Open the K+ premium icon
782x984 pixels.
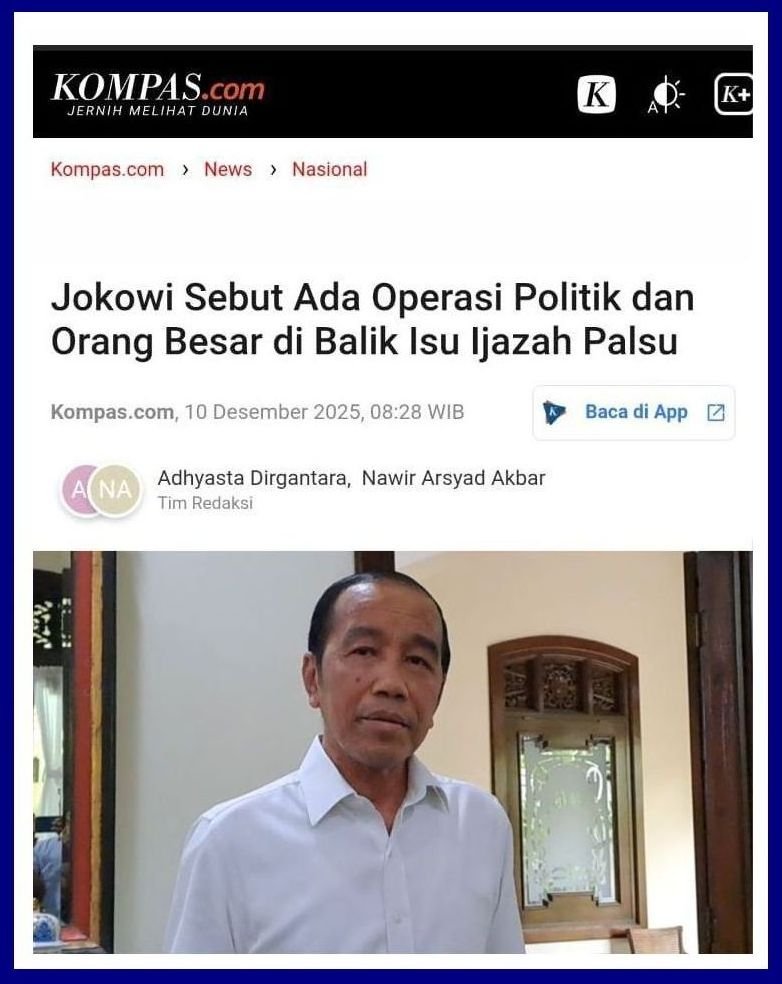(734, 95)
